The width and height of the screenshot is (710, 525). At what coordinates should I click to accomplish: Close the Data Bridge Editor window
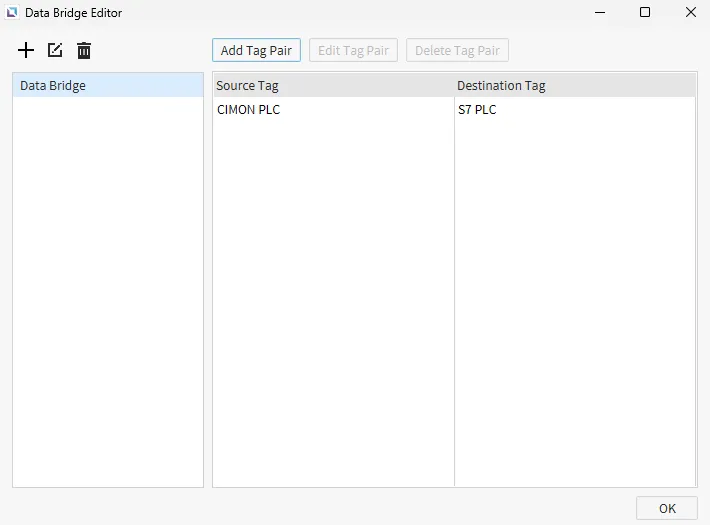[x=691, y=13]
